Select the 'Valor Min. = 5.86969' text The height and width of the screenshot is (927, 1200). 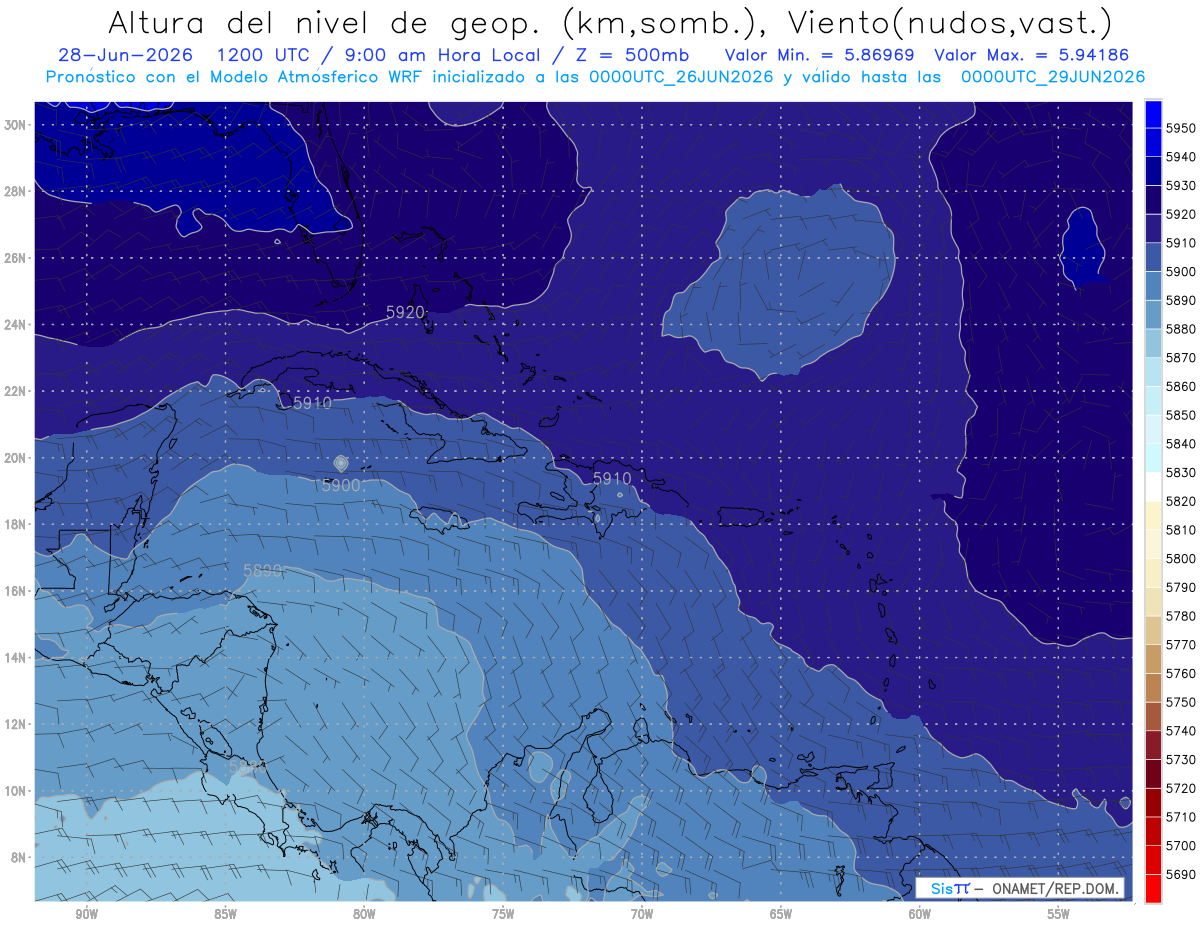point(822,55)
